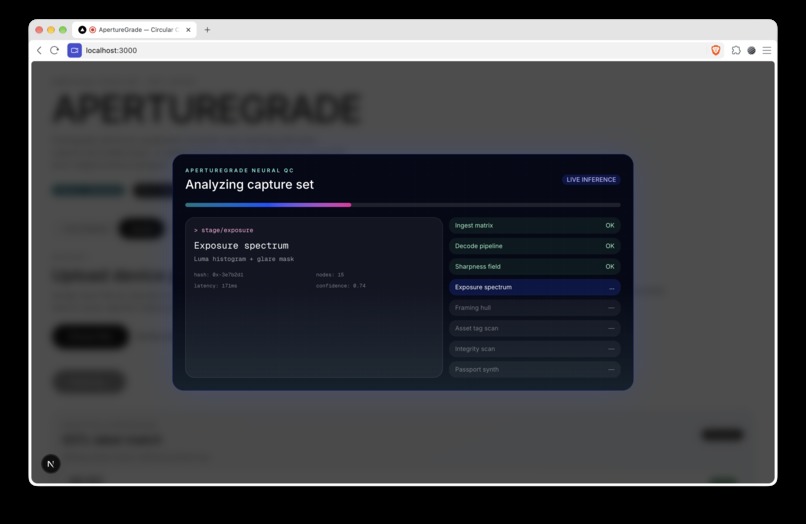This screenshot has width=806, height=524.
Task: Select the Ingest matrix stage row
Action: point(535,225)
